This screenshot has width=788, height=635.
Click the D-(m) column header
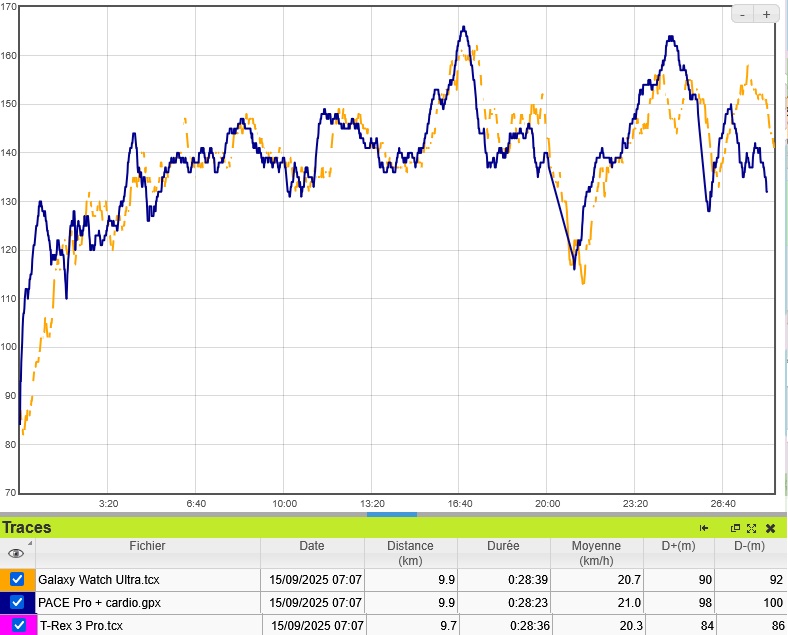coord(750,546)
